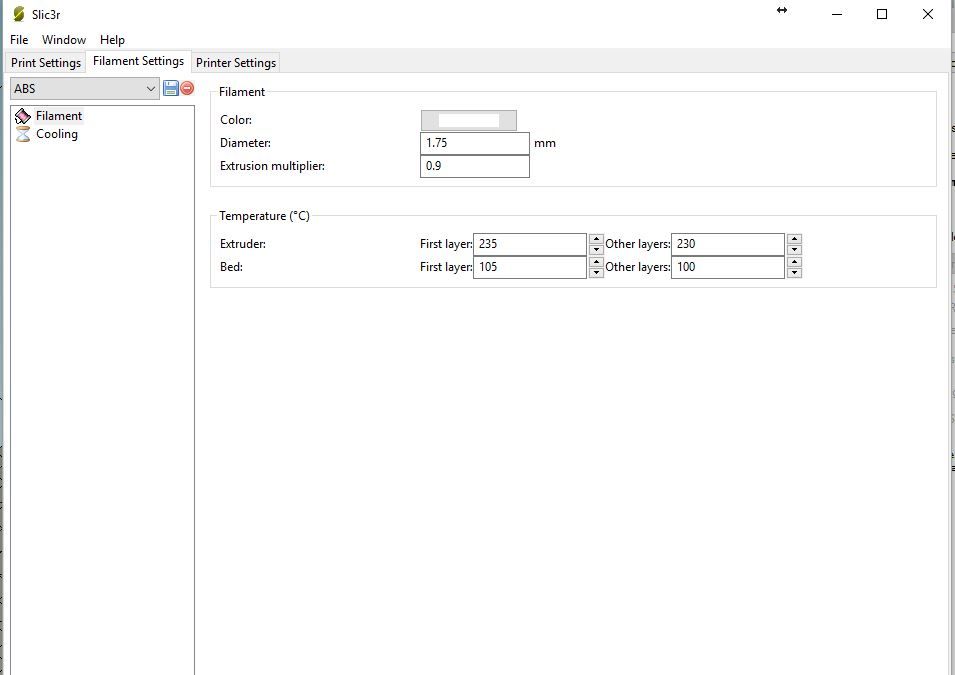Screen dimensions: 955x675
Task: Increase Extruder Other layers temperature with up arrow
Action: coord(794,239)
